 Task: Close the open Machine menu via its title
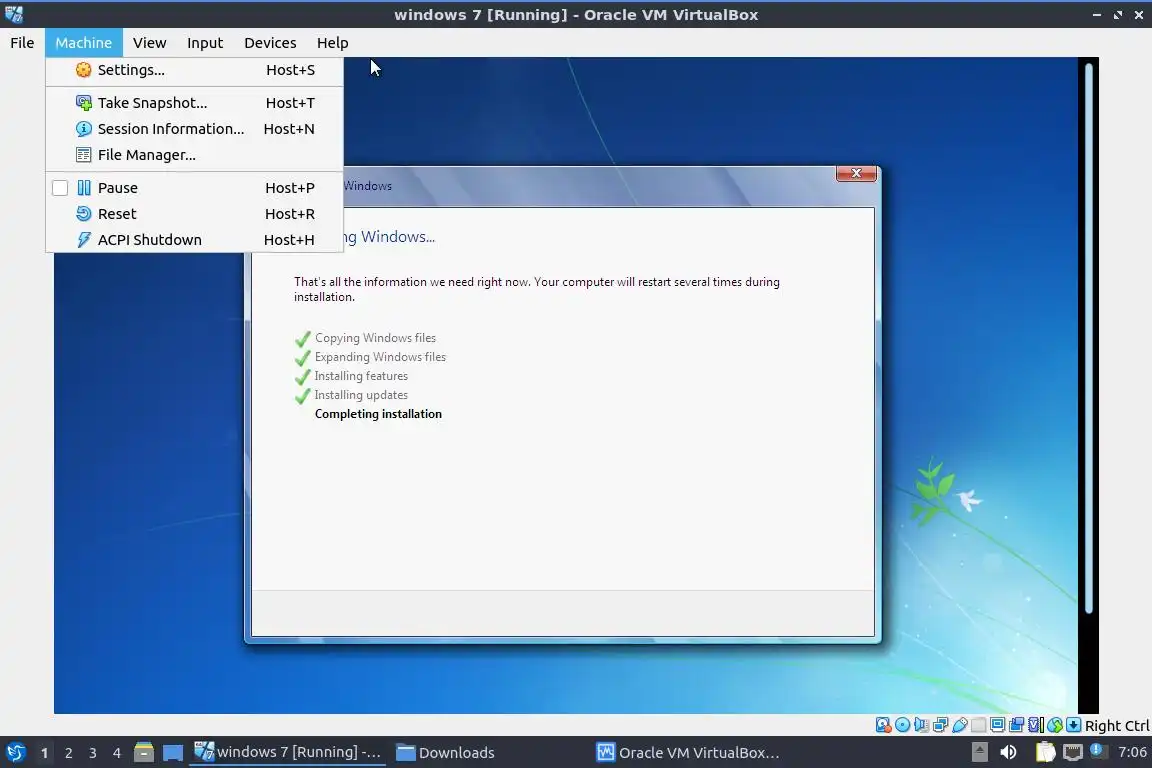coord(84,43)
